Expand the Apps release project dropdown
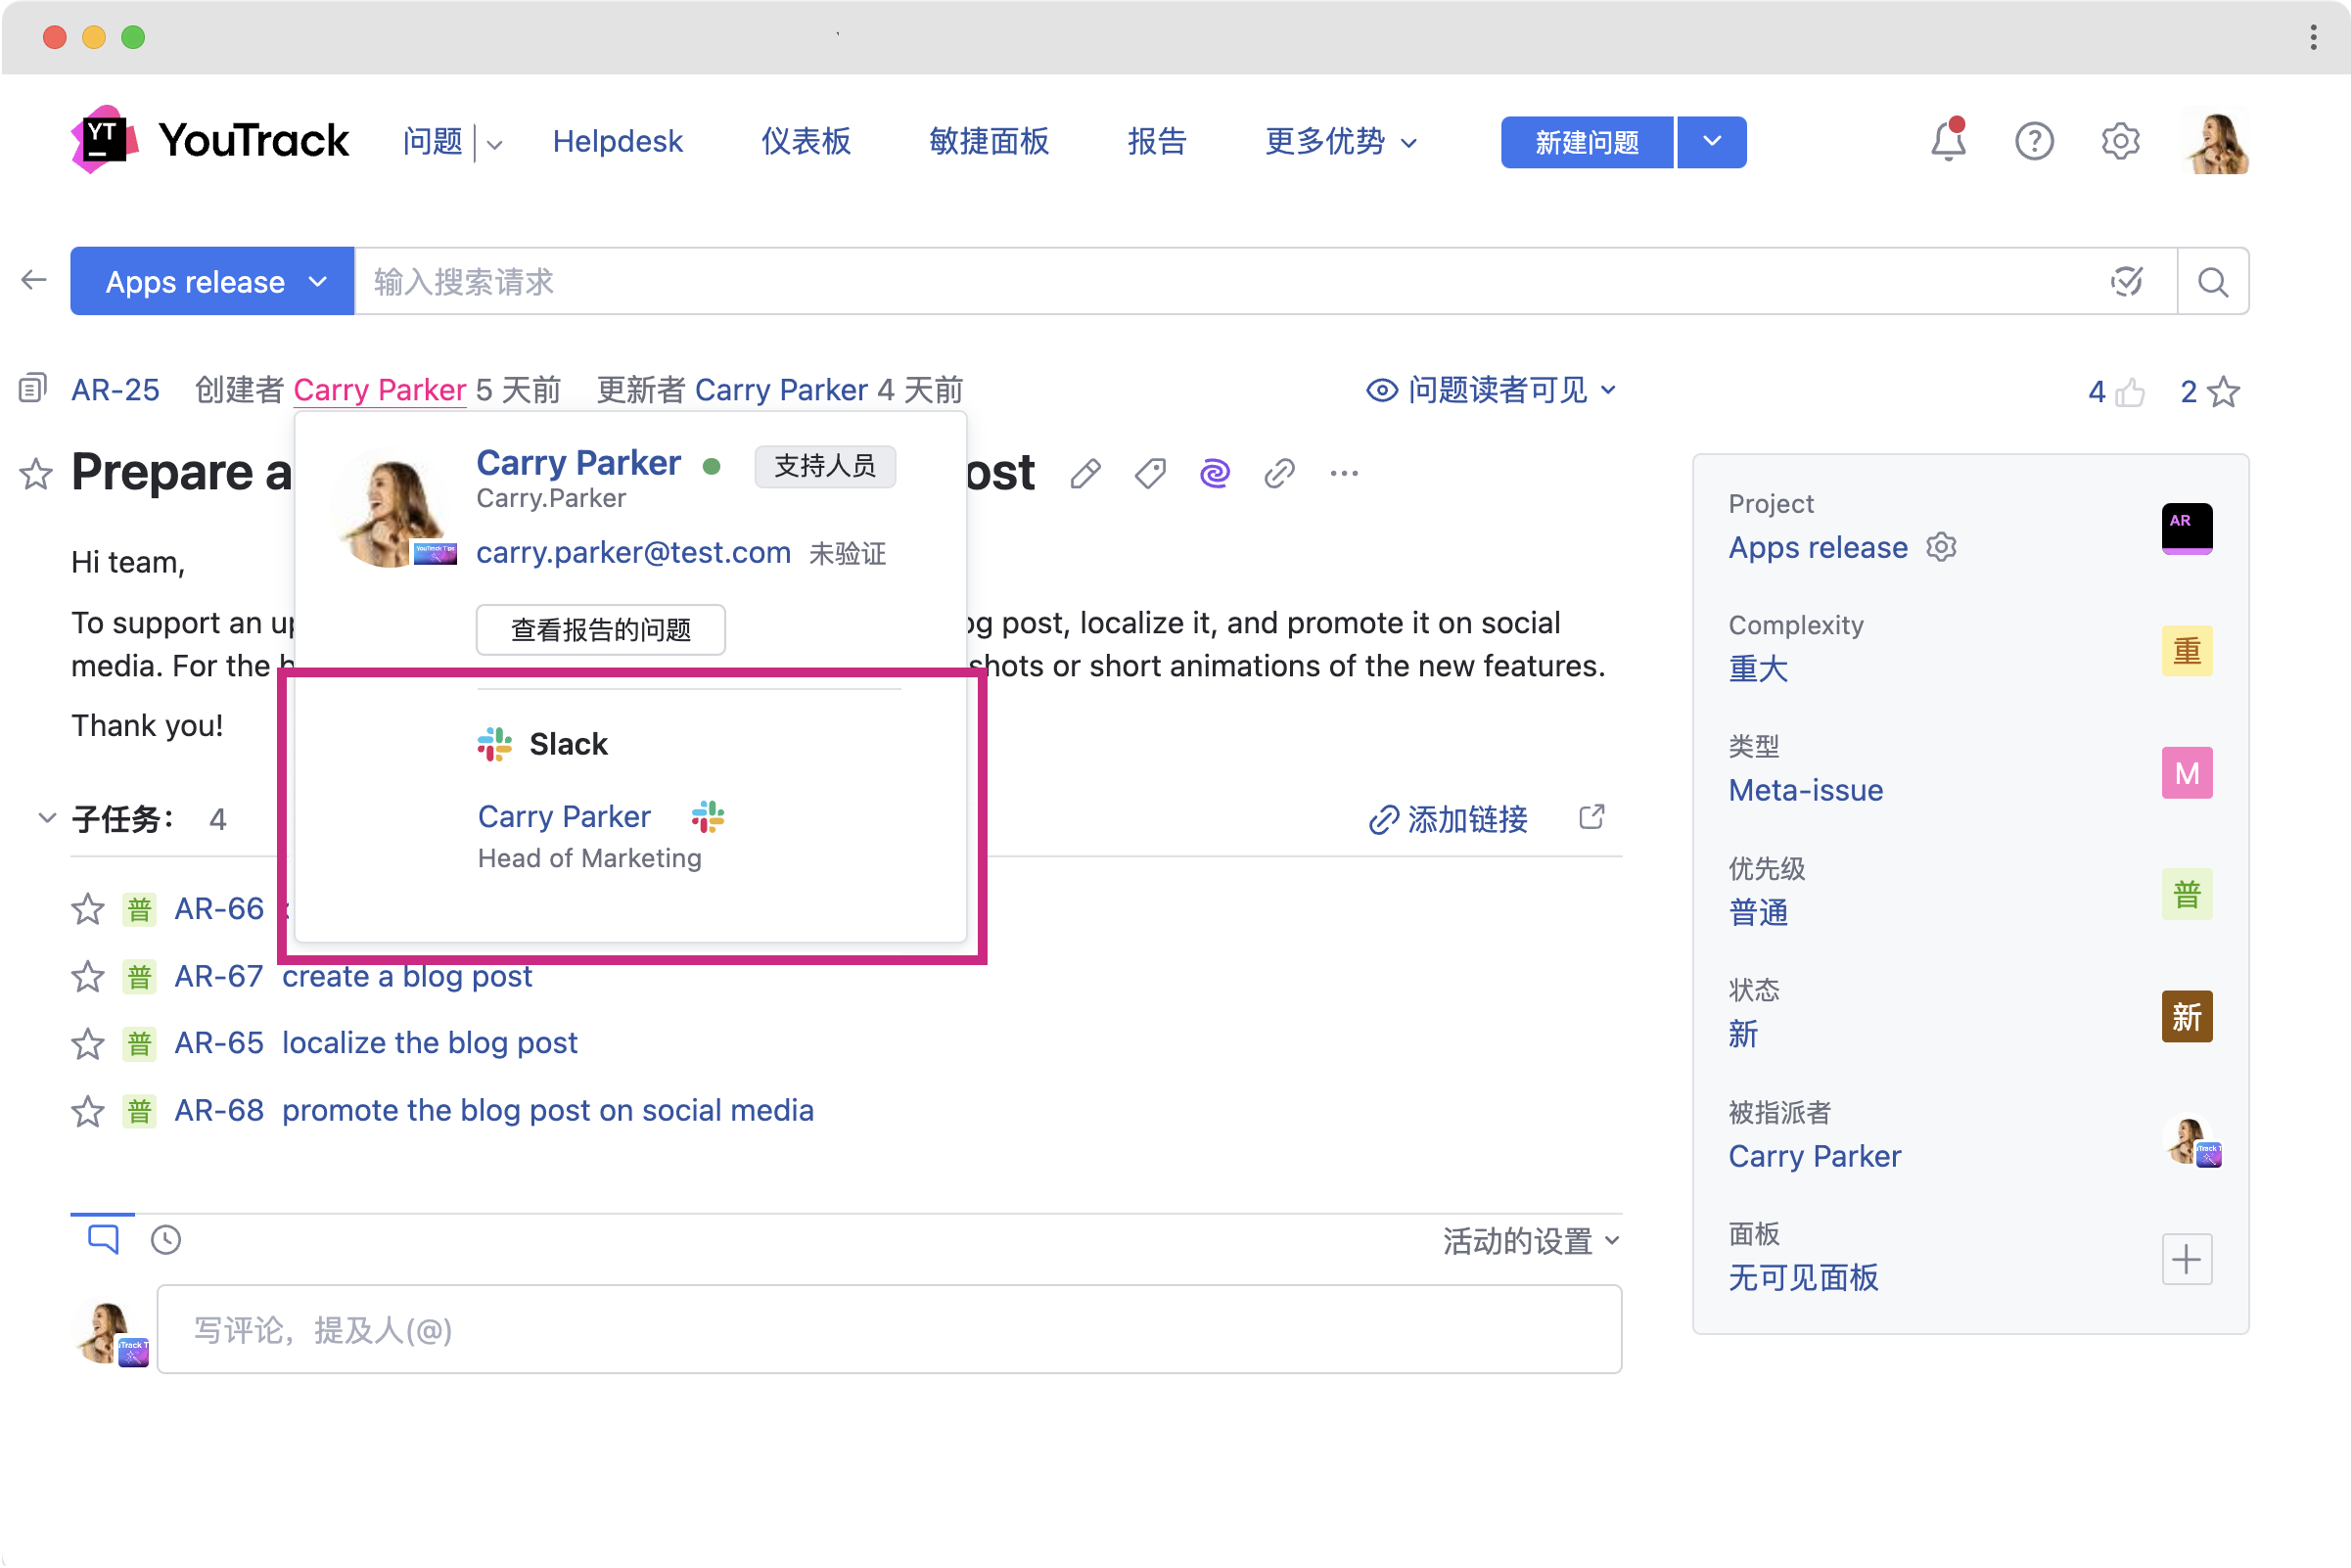The height and width of the screenshot is (1568, 2351). pos(212,282)
